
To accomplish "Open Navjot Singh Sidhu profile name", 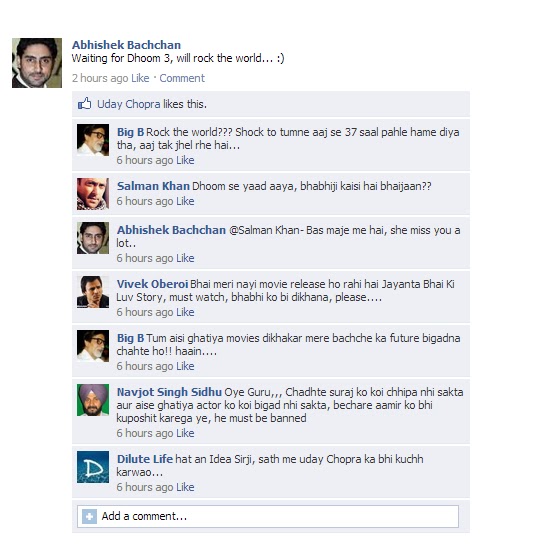I will (x=169, y=392).
